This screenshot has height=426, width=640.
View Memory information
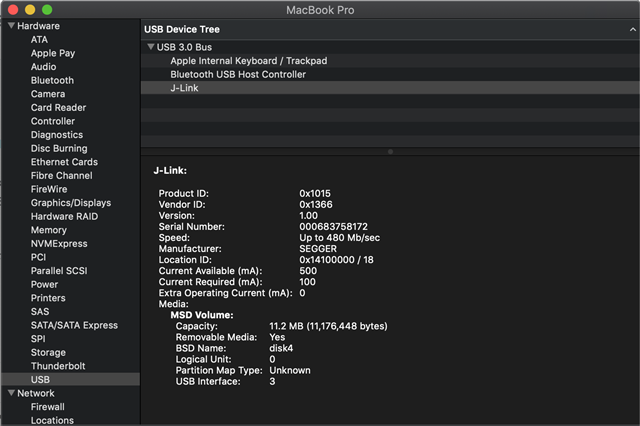coord(49,230)
